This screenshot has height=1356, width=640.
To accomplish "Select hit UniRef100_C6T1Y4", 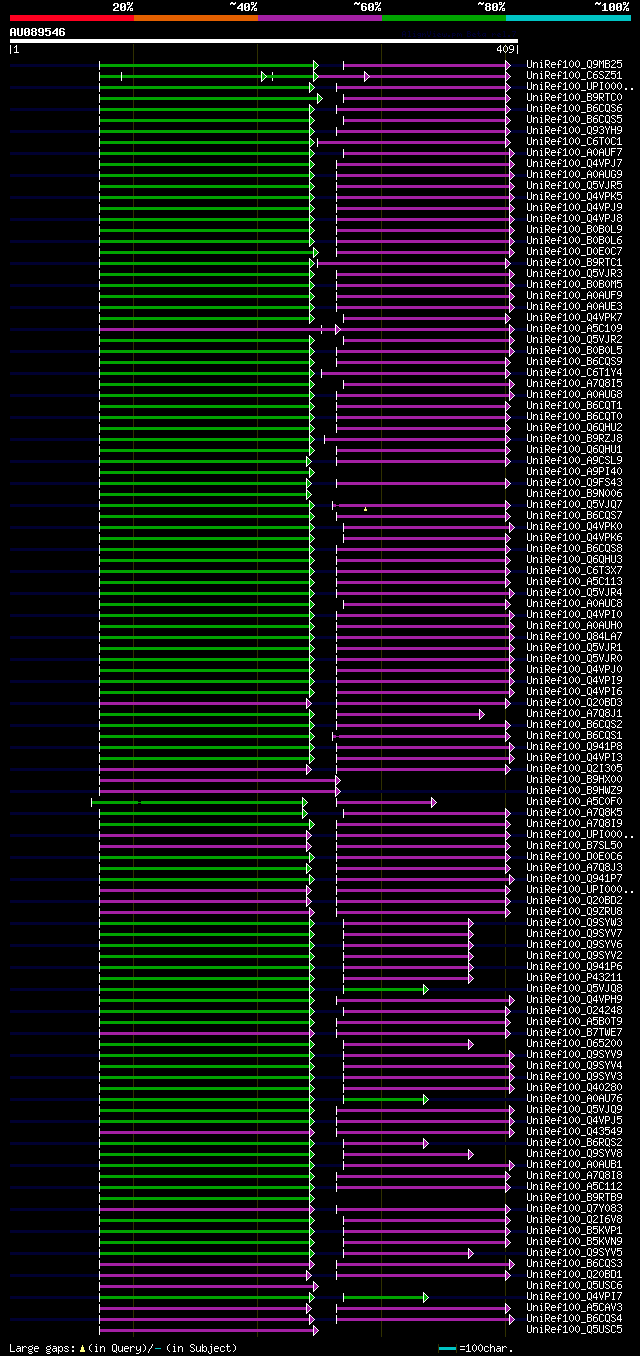I will pyautogui.click(x=574, y=372).
